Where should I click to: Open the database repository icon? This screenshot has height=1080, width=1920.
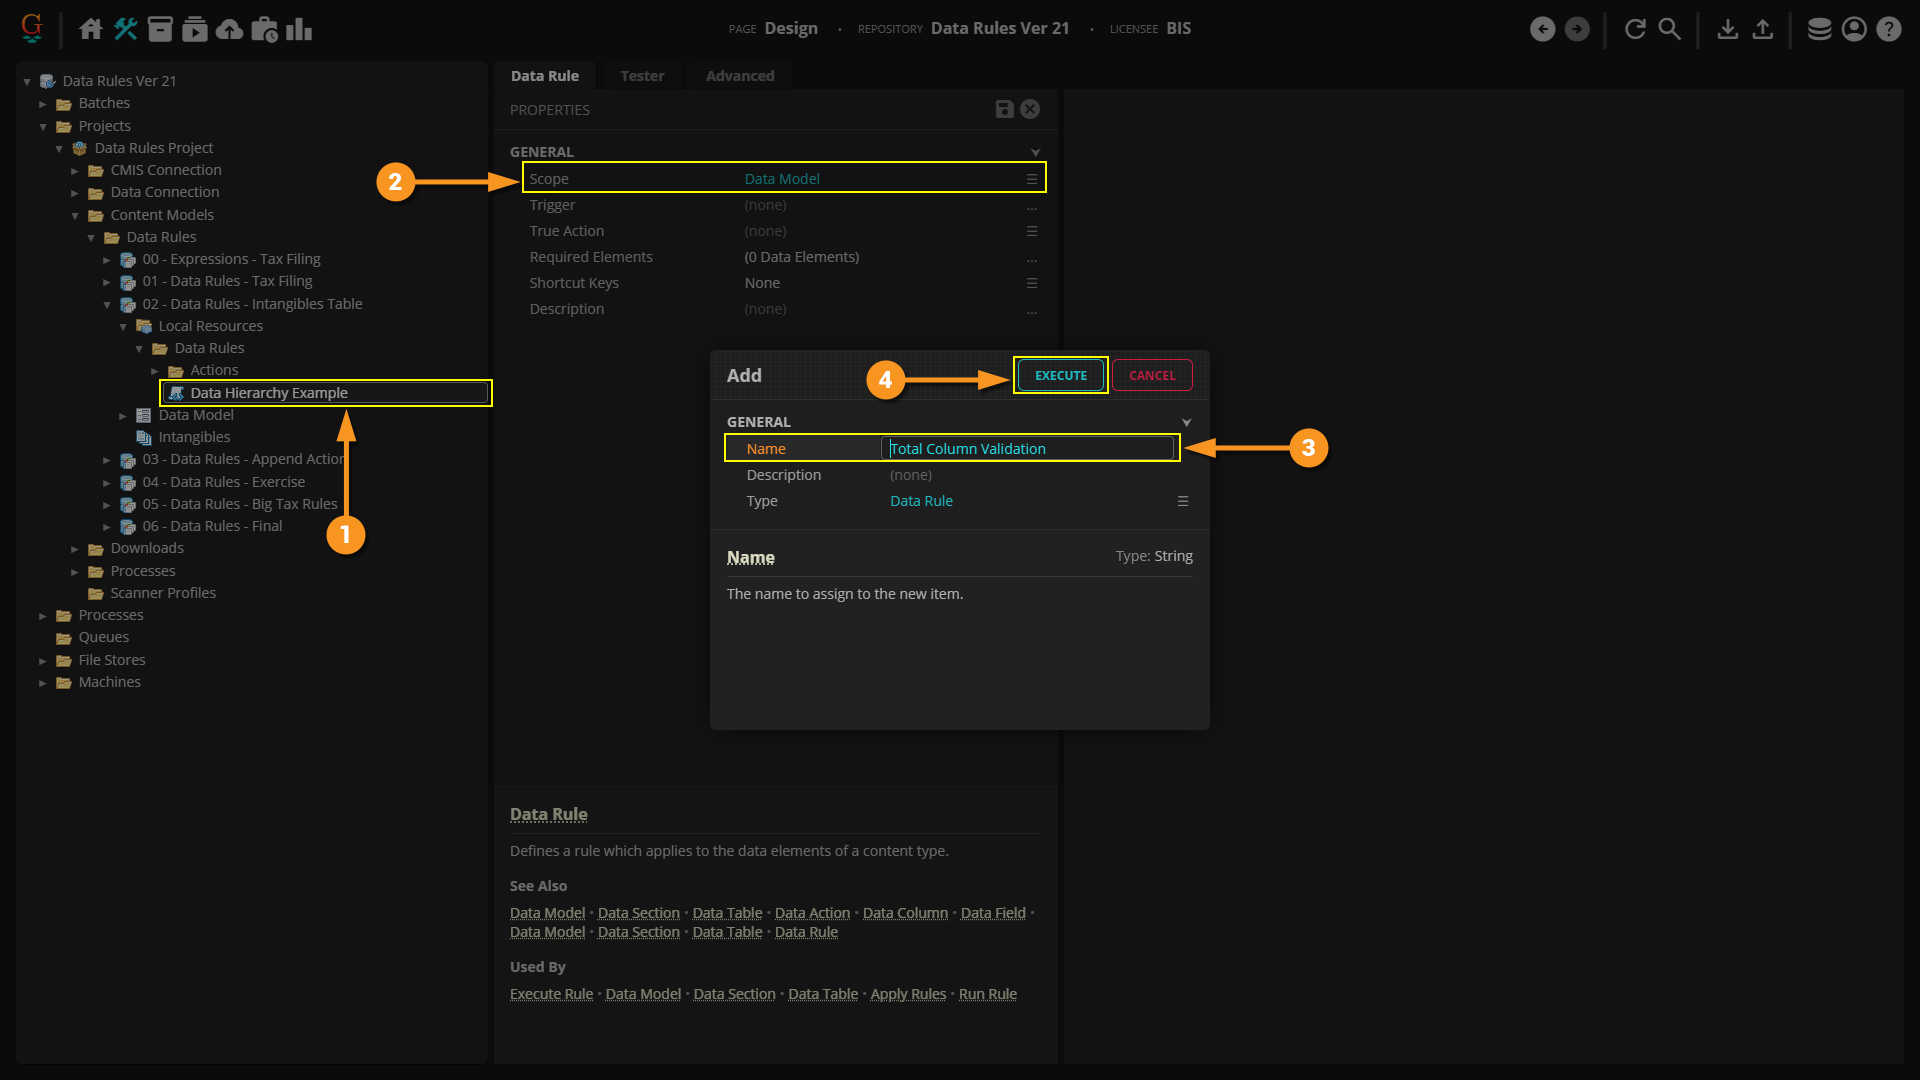coord(1819,29)
